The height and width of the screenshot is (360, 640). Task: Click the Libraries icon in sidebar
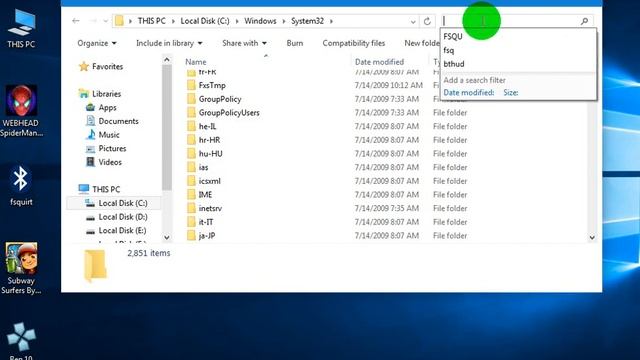tap(84, 94)
